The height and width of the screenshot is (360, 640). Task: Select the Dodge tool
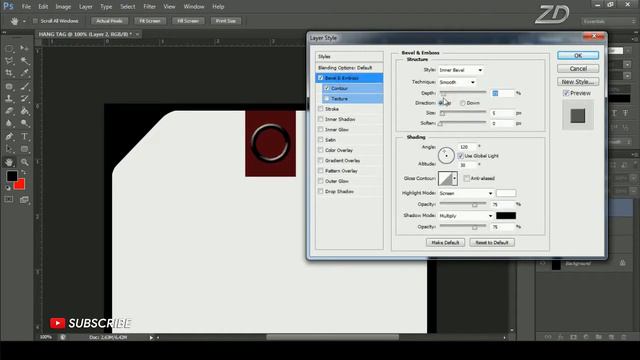pyautogui.click(x=24, y=123)
